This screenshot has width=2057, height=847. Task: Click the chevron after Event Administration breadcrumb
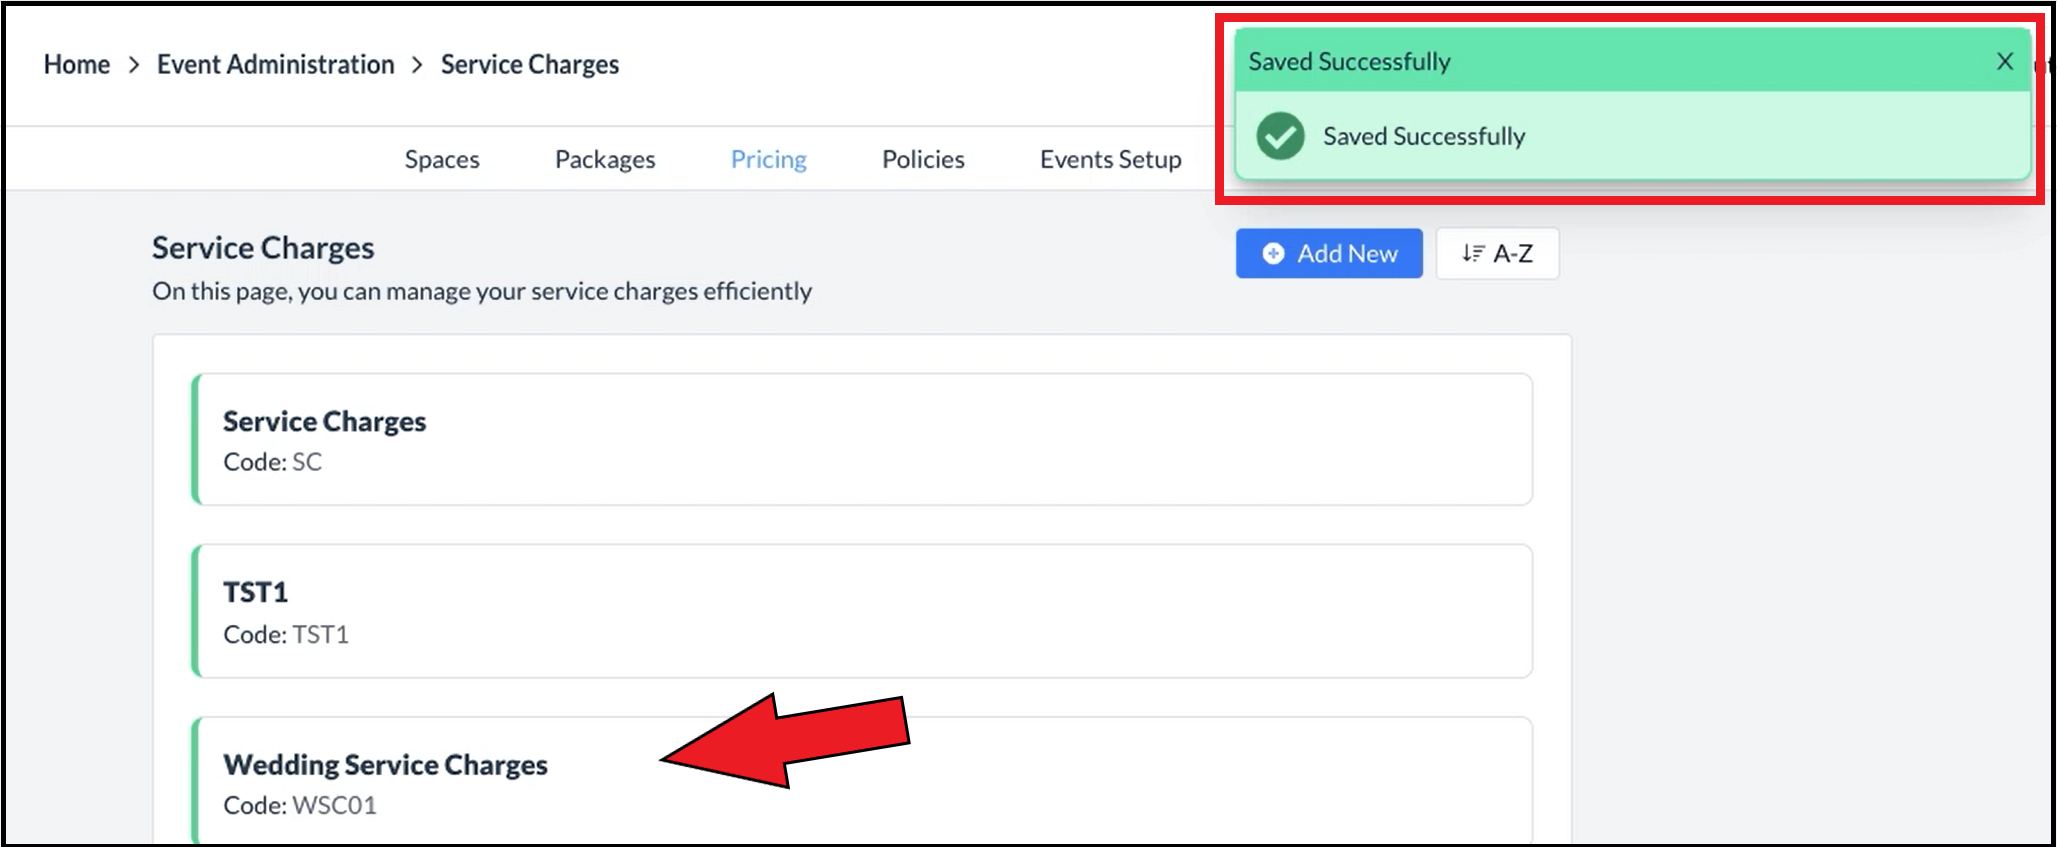(x=418, y=65)
